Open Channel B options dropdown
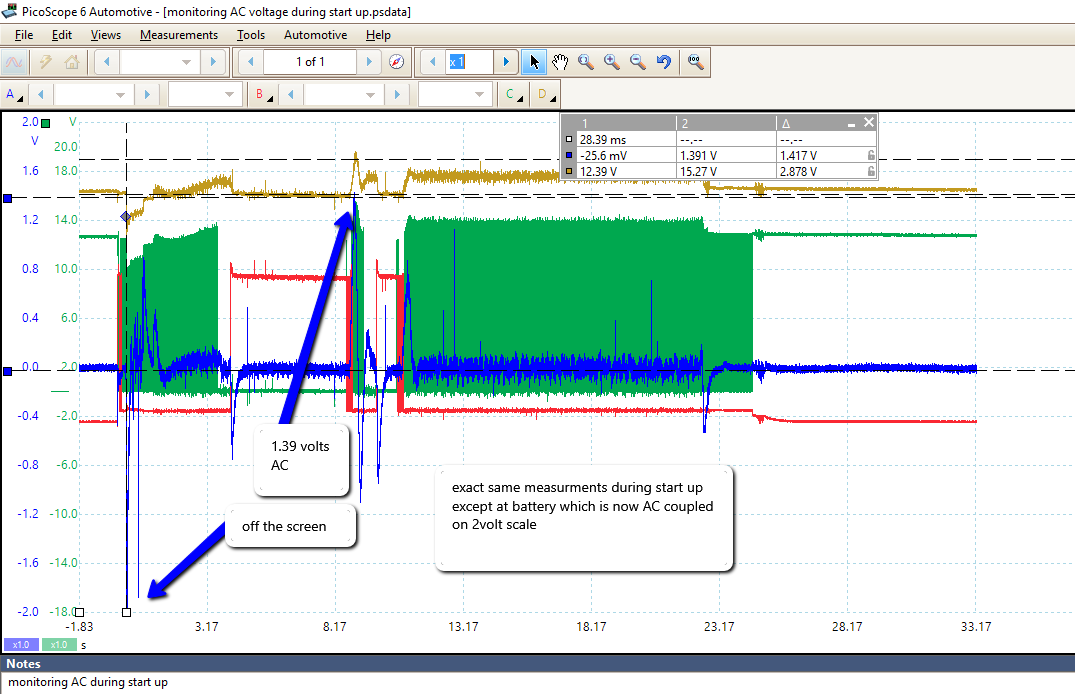 (264, 95)
